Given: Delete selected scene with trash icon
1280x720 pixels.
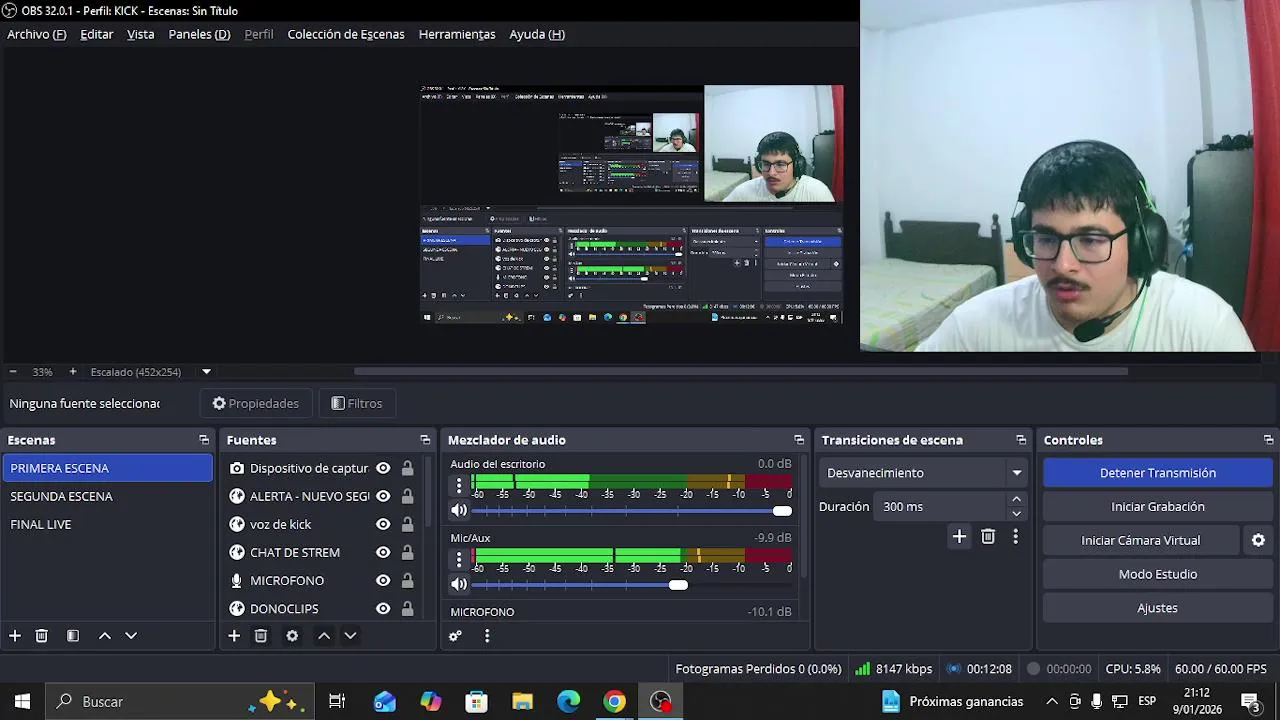Looking at the screenshot, I should [x=42, y=636].
